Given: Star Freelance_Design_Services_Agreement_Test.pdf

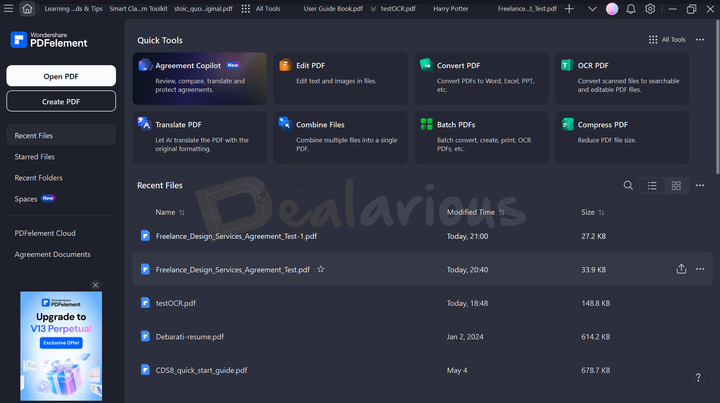Looking at the screenshot, I should coord(321,269).
